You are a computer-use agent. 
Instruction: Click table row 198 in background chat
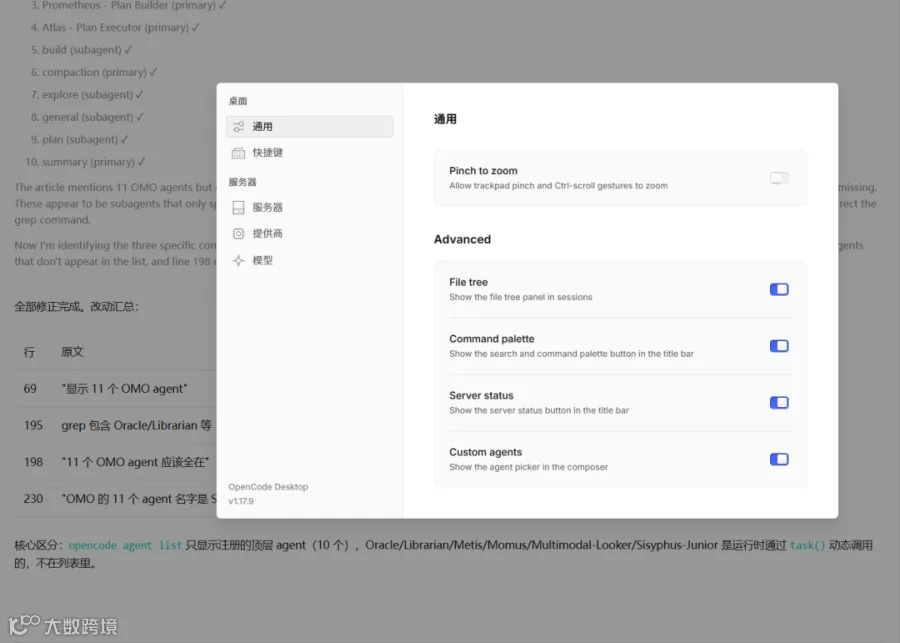(115, 462)
